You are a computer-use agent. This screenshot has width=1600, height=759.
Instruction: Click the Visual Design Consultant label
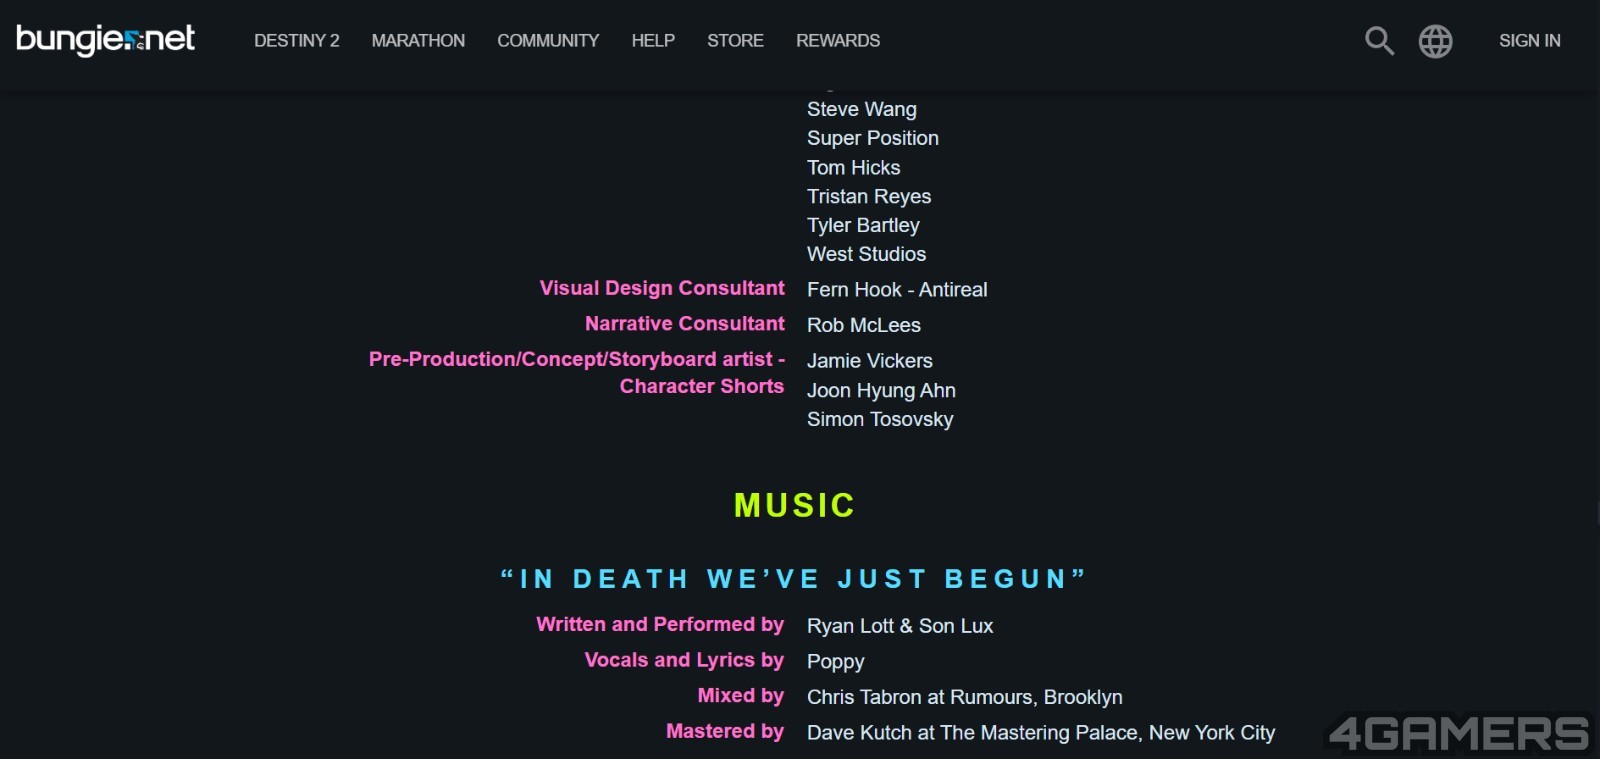click(662, 288)
